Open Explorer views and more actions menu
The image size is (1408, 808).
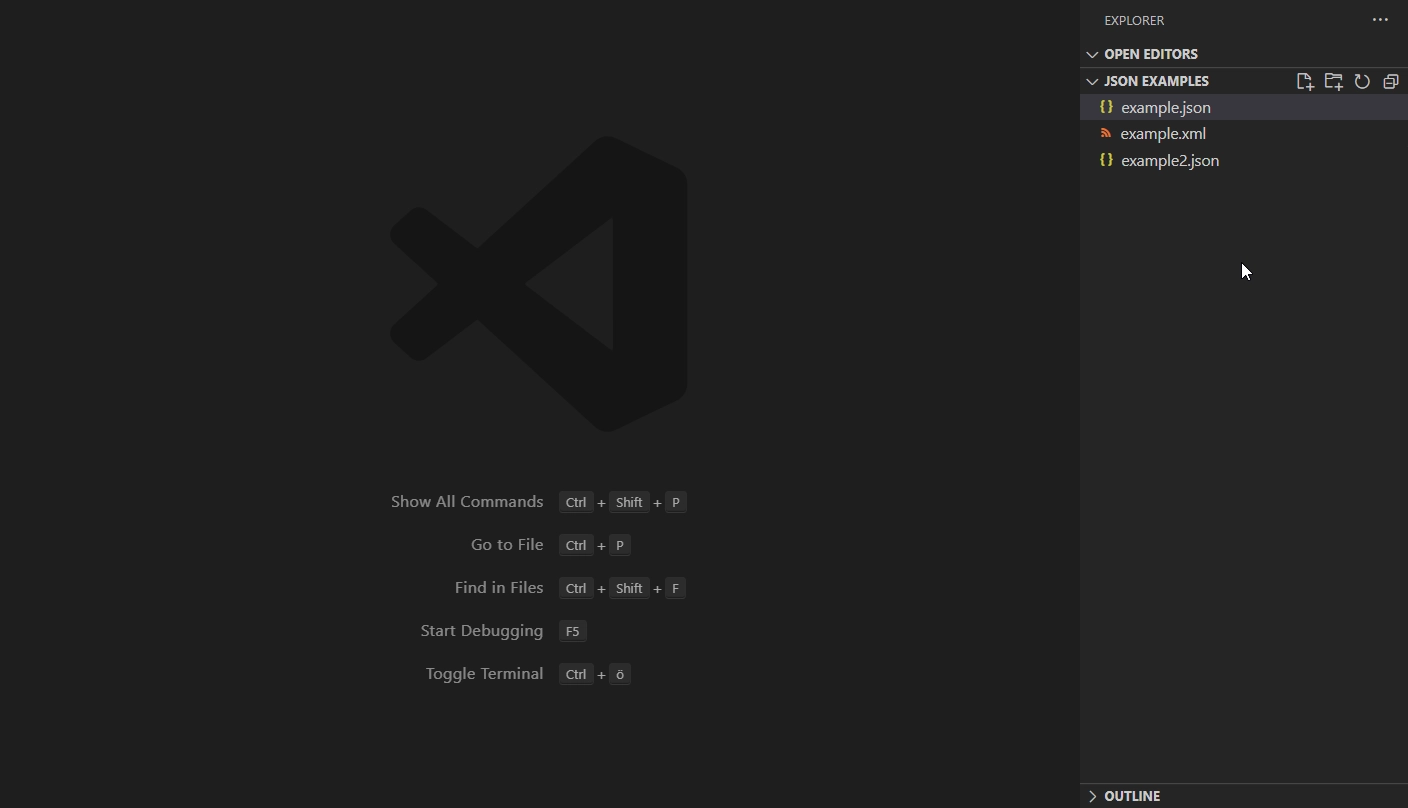point(1380,20)
